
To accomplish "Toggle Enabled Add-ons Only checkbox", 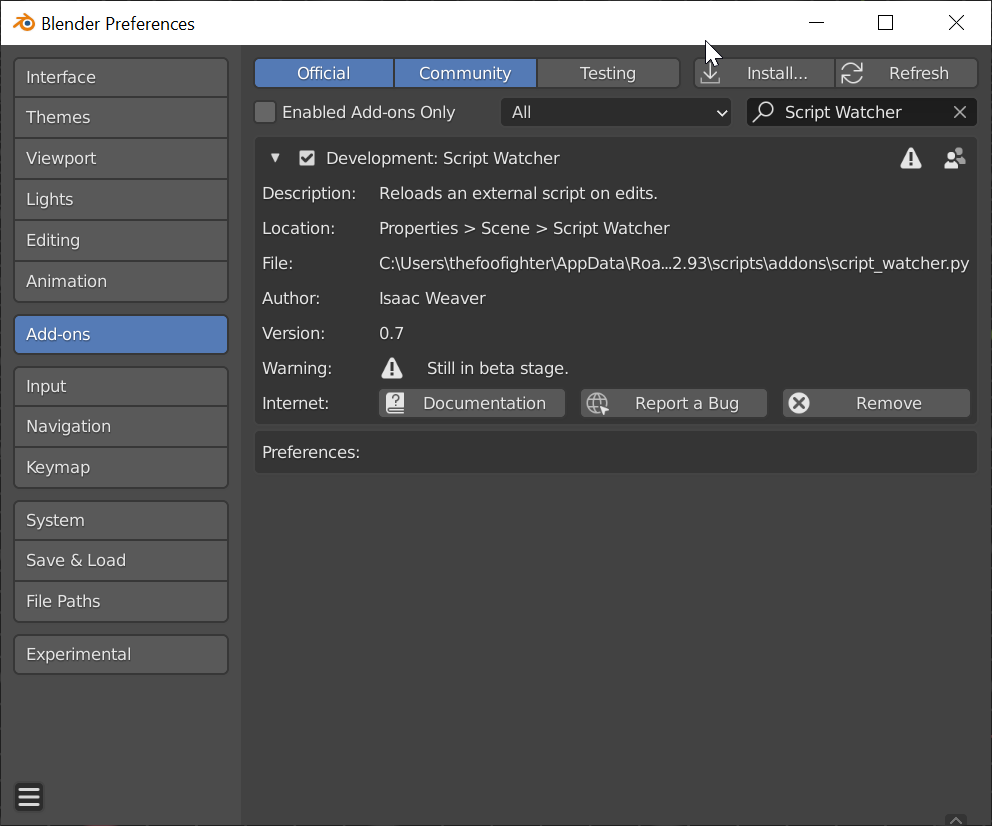I will (264, 112).
